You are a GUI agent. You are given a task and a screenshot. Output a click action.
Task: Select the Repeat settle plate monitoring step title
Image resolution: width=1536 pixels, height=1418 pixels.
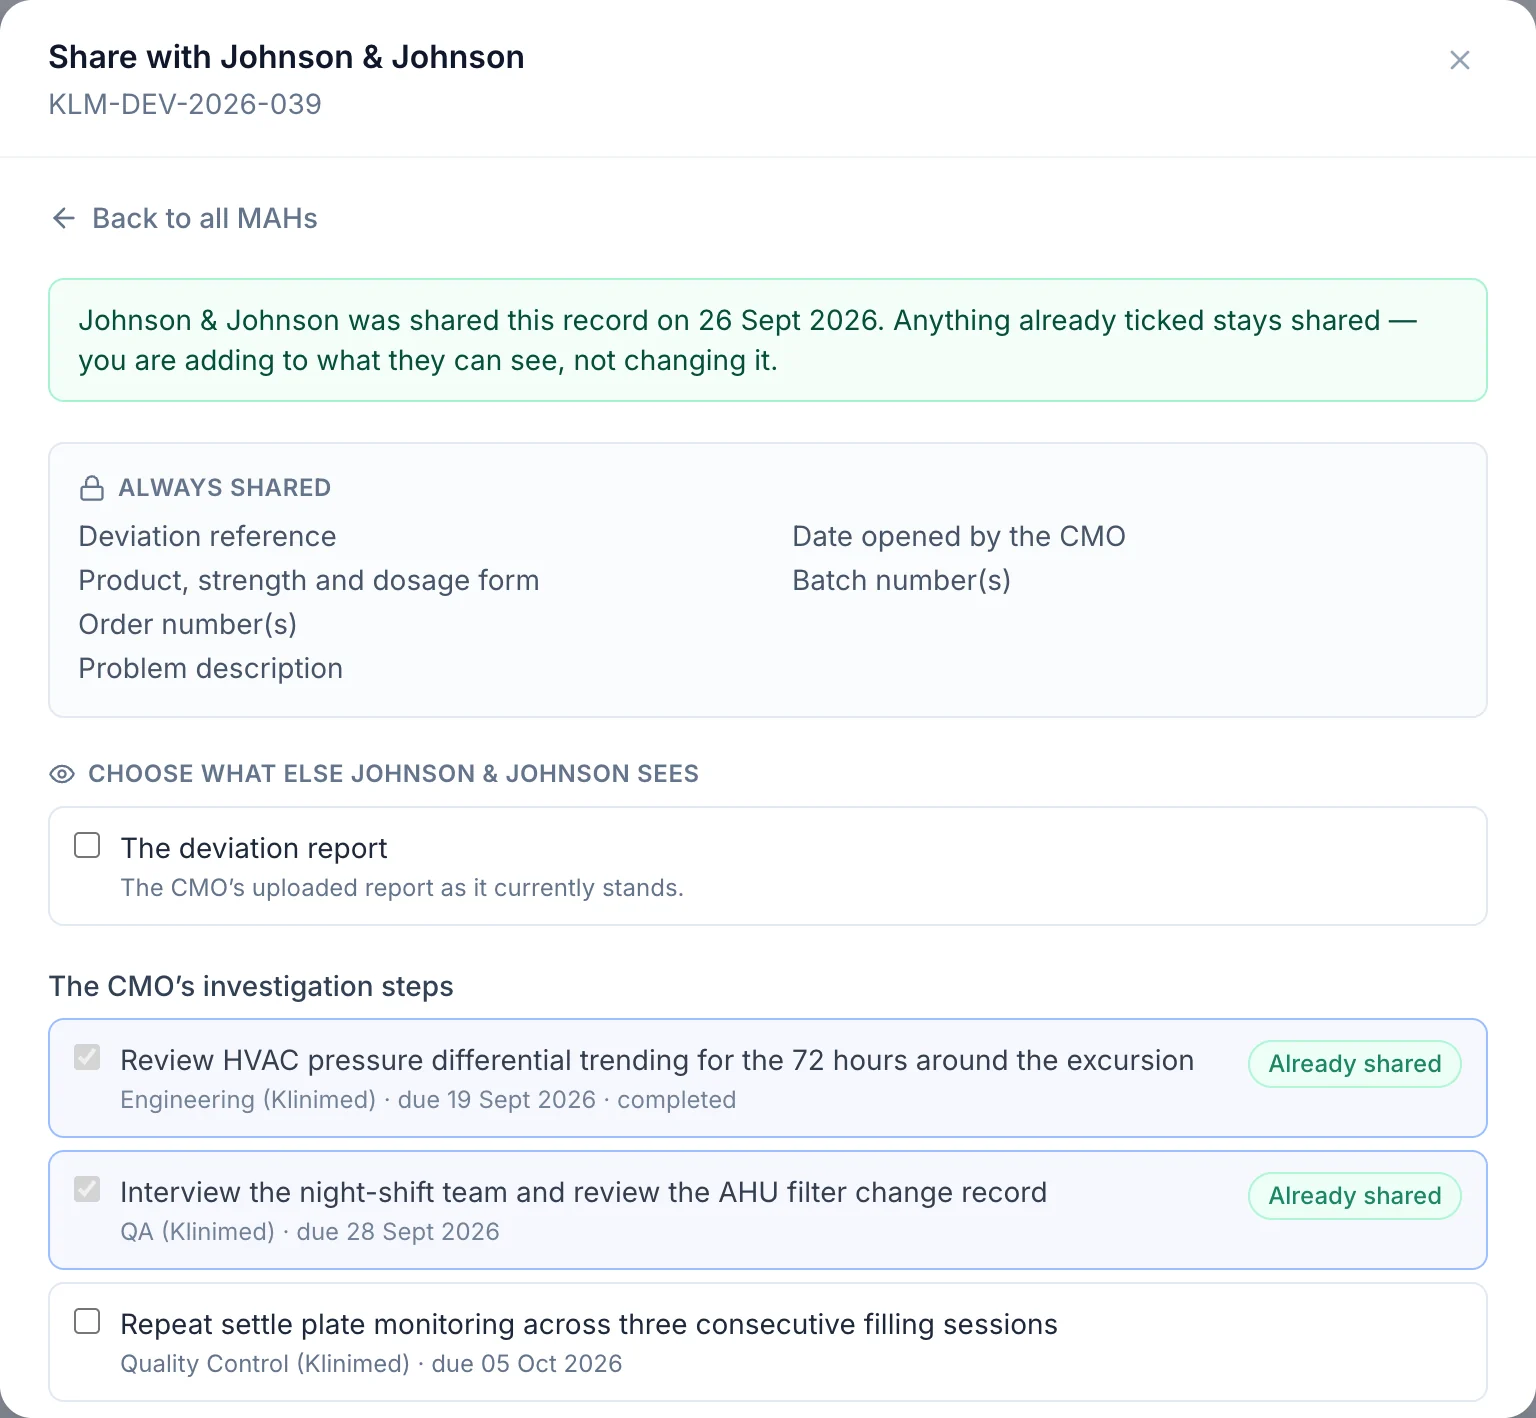coord(589,1324)
